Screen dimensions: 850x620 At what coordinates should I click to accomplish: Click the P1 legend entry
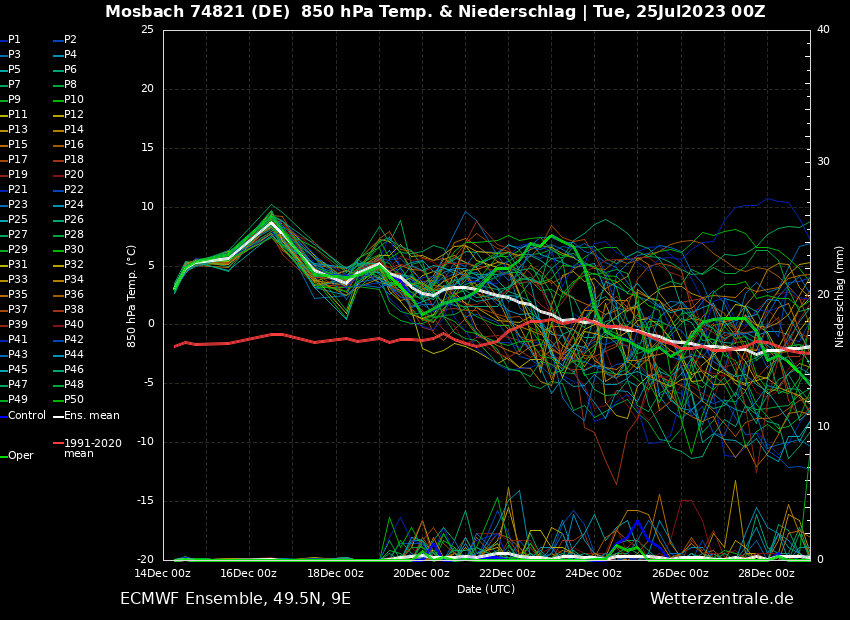(14, 40)
